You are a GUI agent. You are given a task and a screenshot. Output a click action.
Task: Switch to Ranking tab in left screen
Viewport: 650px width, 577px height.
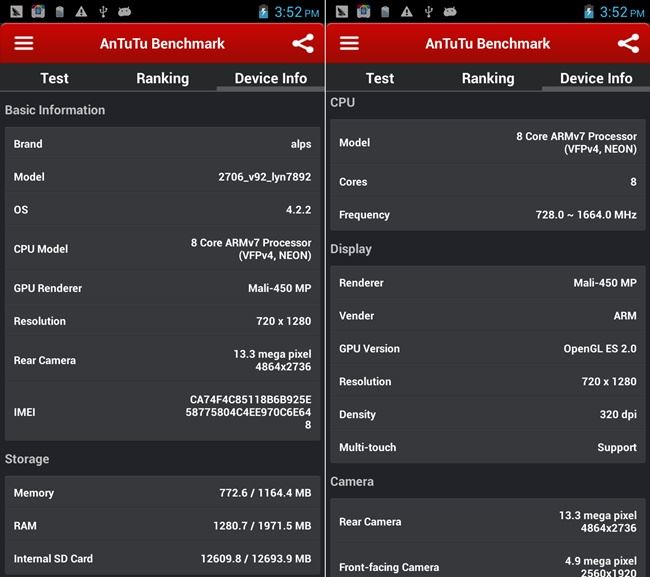pyautogui.click(x=162, y=78)
